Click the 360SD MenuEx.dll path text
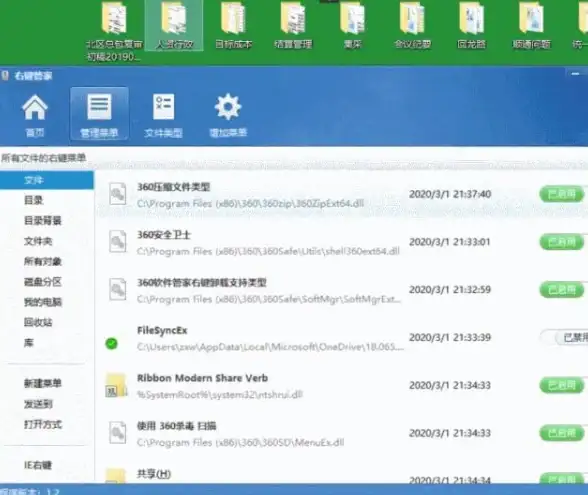Viewport: 588px width, 495px height. coord(240,442)
